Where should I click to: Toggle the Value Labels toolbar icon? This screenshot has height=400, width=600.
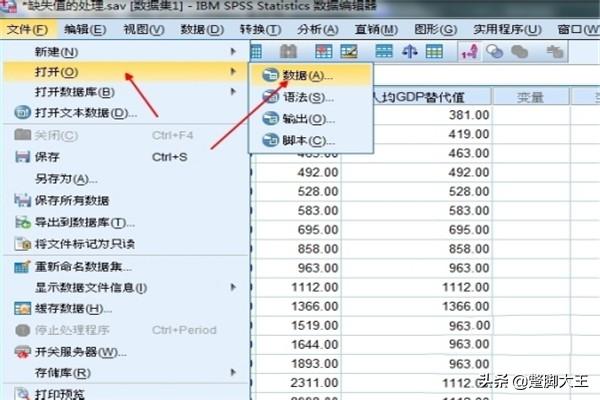coord(470,51)
